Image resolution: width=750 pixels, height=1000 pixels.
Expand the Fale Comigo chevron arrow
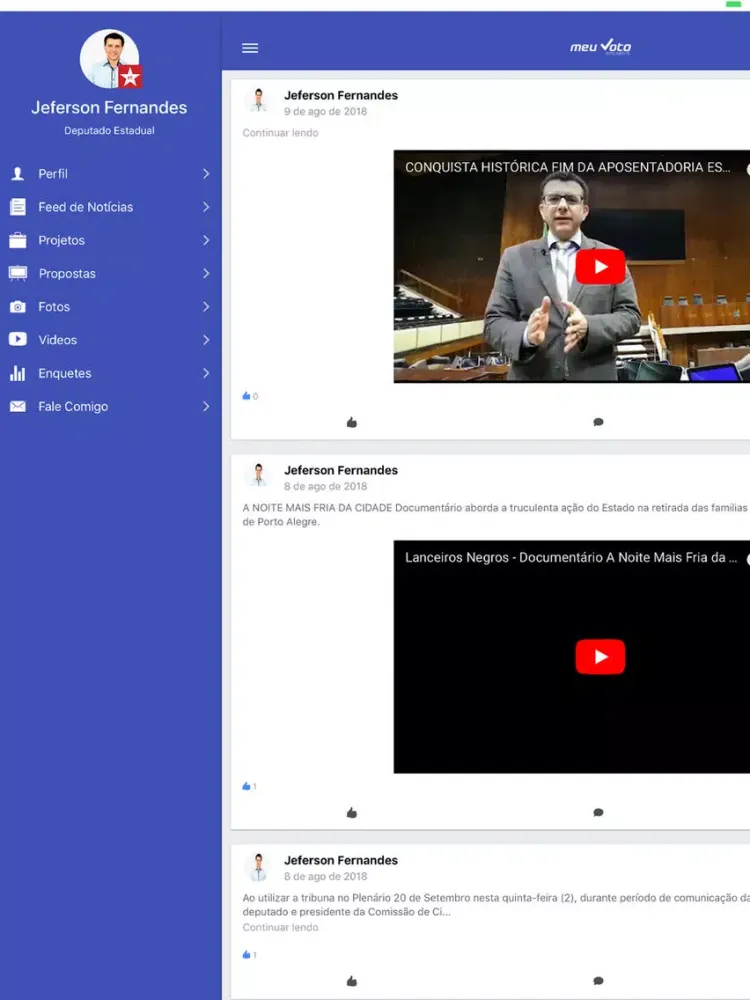point(206,406)
